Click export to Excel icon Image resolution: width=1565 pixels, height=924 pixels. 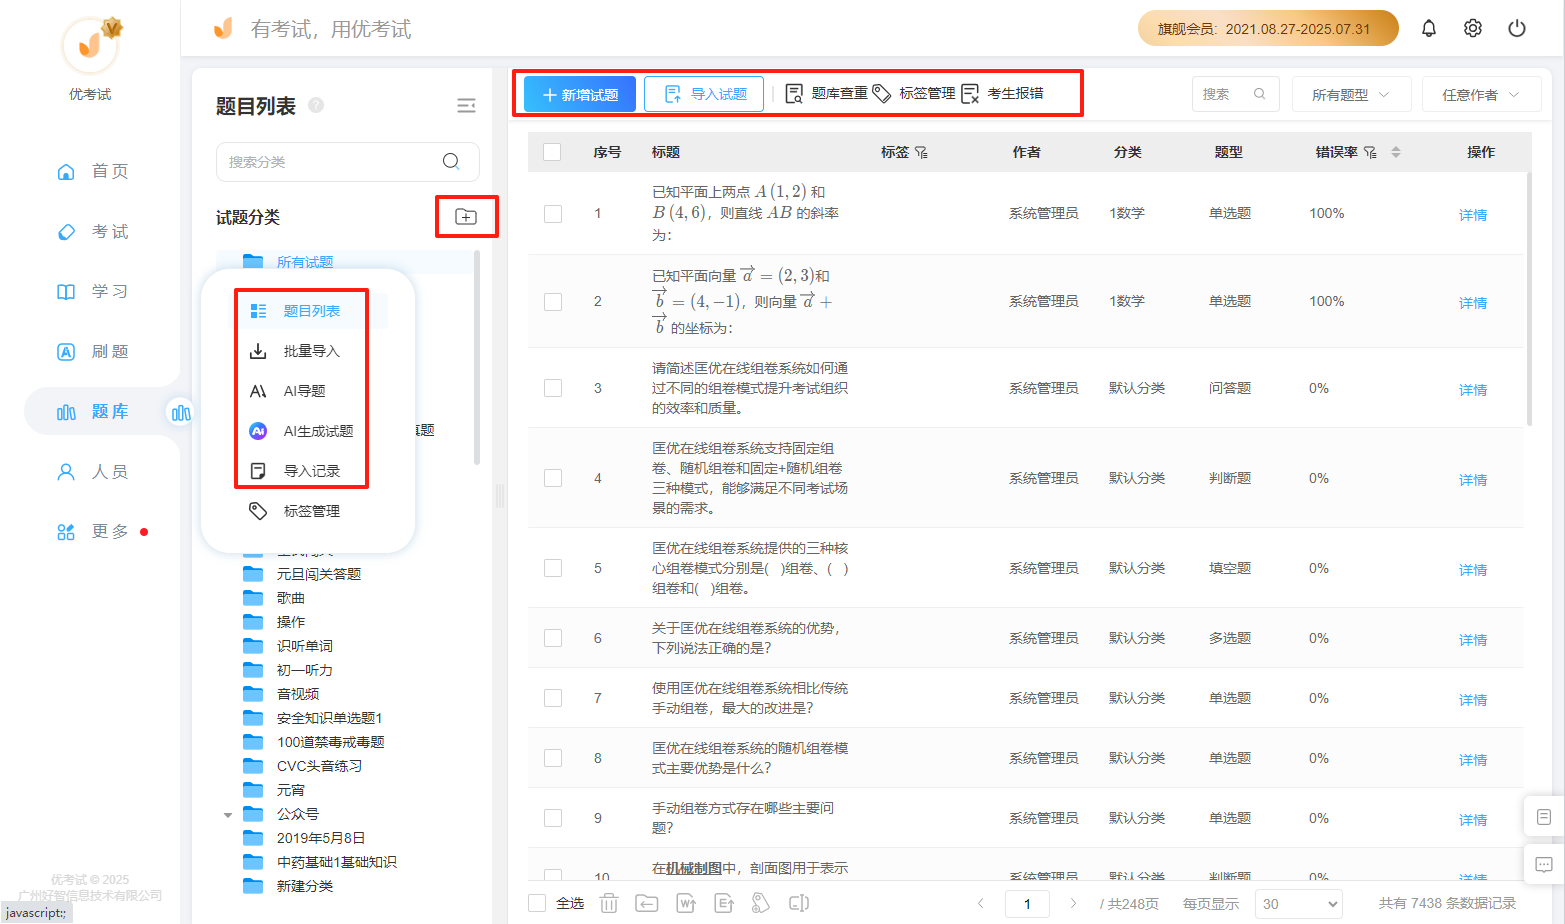coord(724,903)
